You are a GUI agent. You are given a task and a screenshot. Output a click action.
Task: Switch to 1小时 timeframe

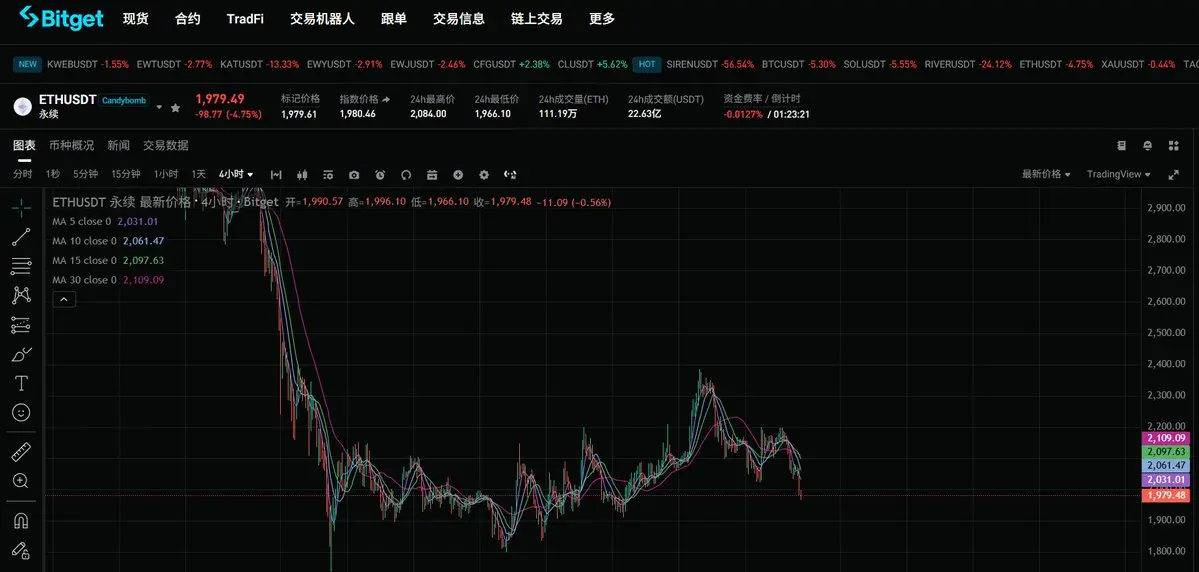point(166,174)
